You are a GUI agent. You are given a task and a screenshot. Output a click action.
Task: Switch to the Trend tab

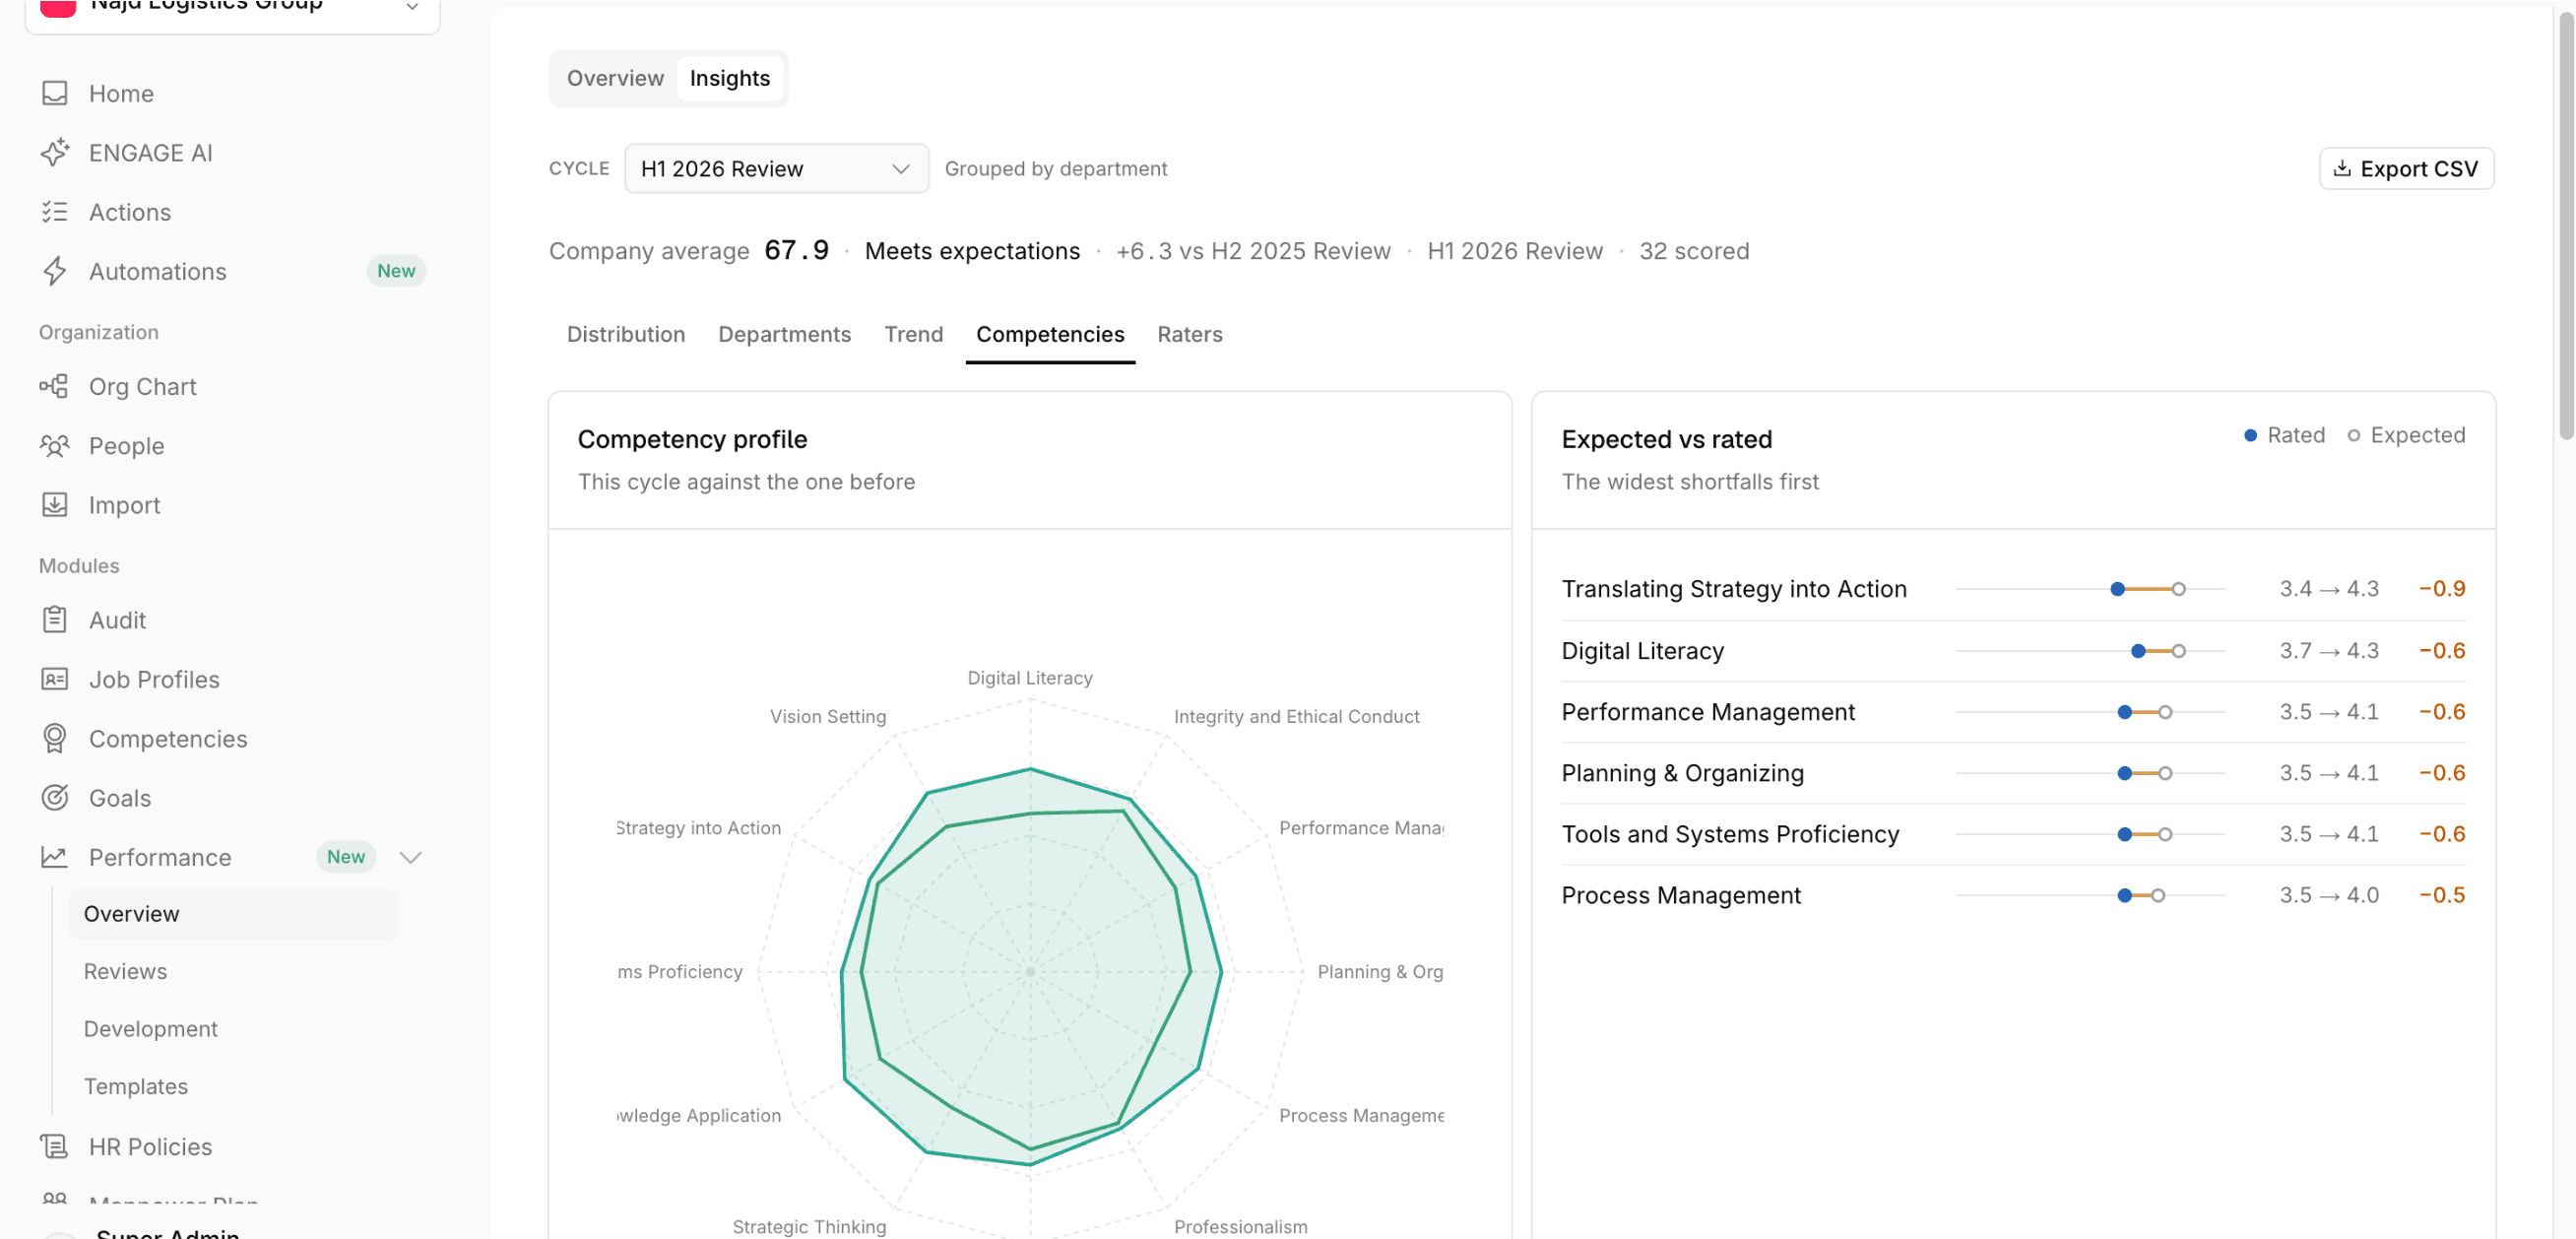(x=913, y=334)
